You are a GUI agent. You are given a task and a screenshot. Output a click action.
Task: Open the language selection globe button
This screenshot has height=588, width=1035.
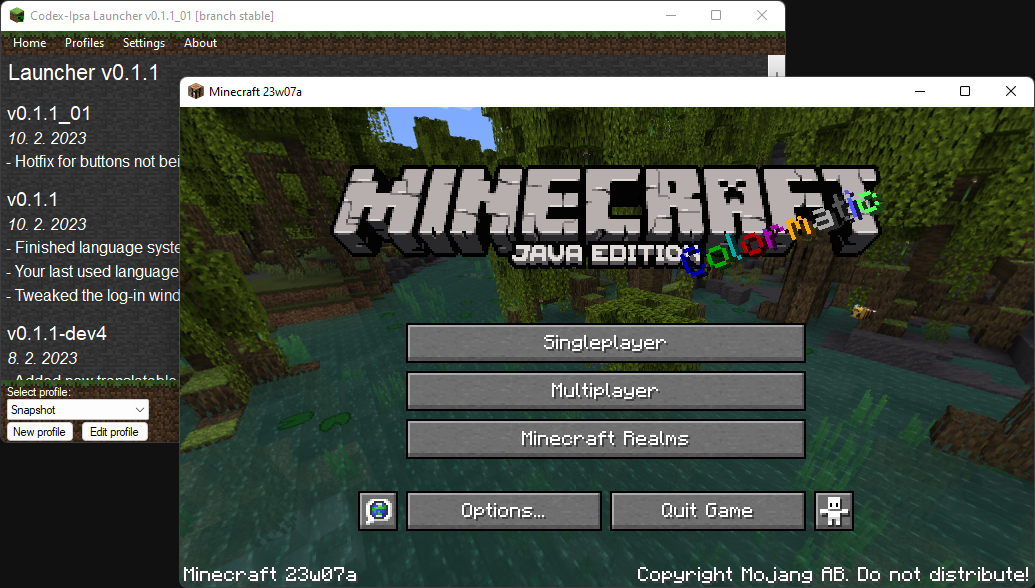coord(378,511)
